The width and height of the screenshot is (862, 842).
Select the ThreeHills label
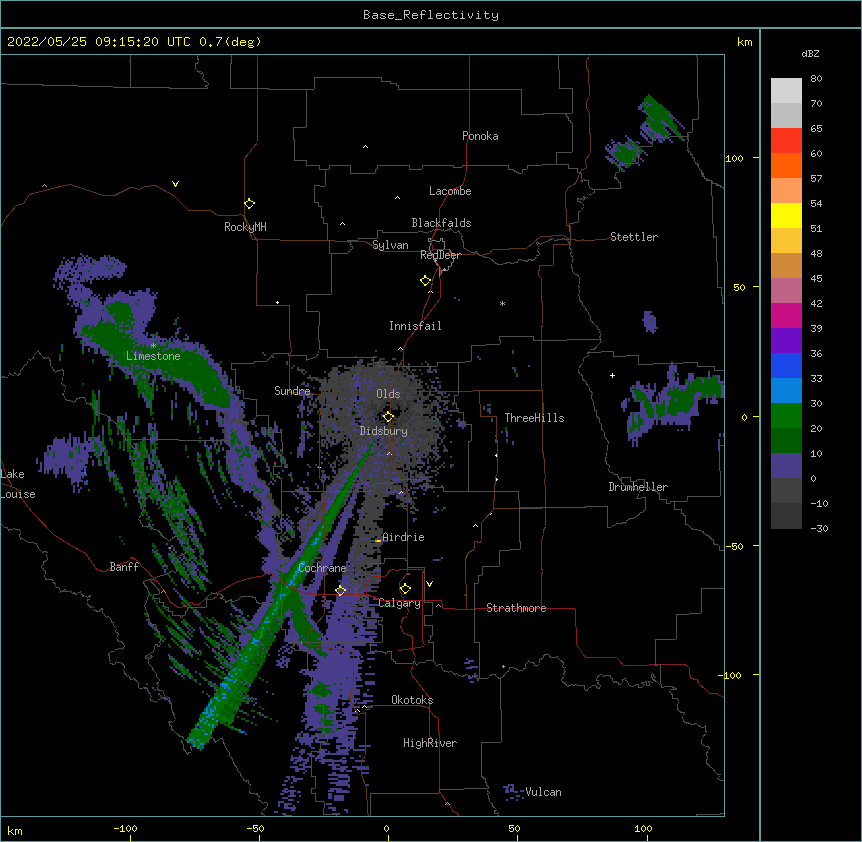pyautogui.click(x=534, y=418)
